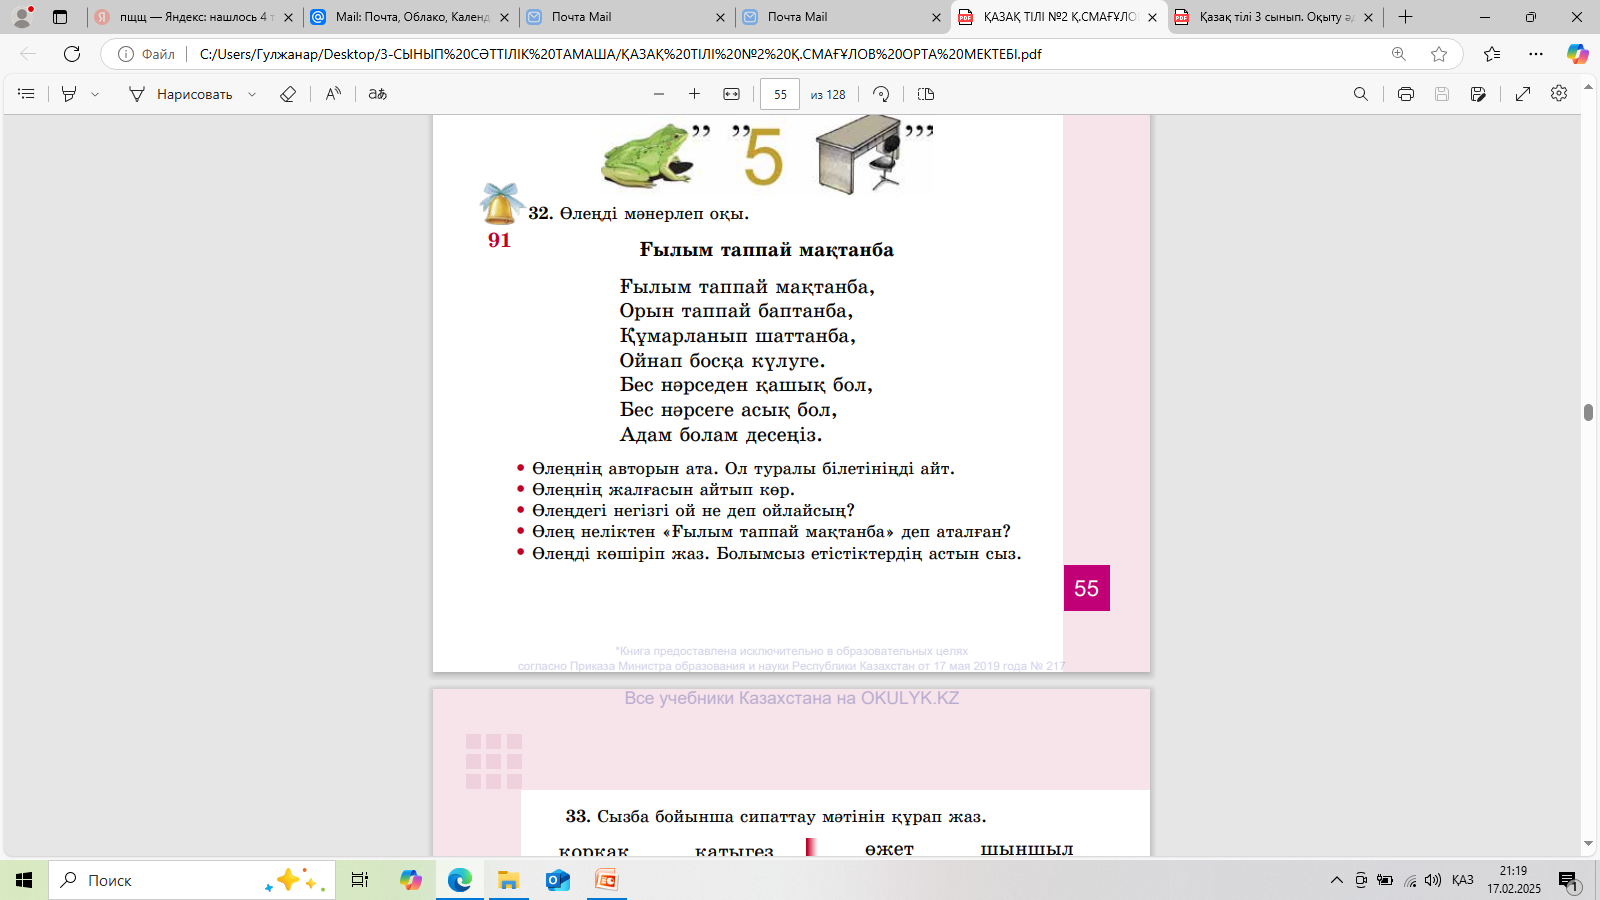Image resolution: width=1600 pixels, height=900 pixels.
Task: Open browser zoom magnifier in address bar
Action: pos(1399,54)
